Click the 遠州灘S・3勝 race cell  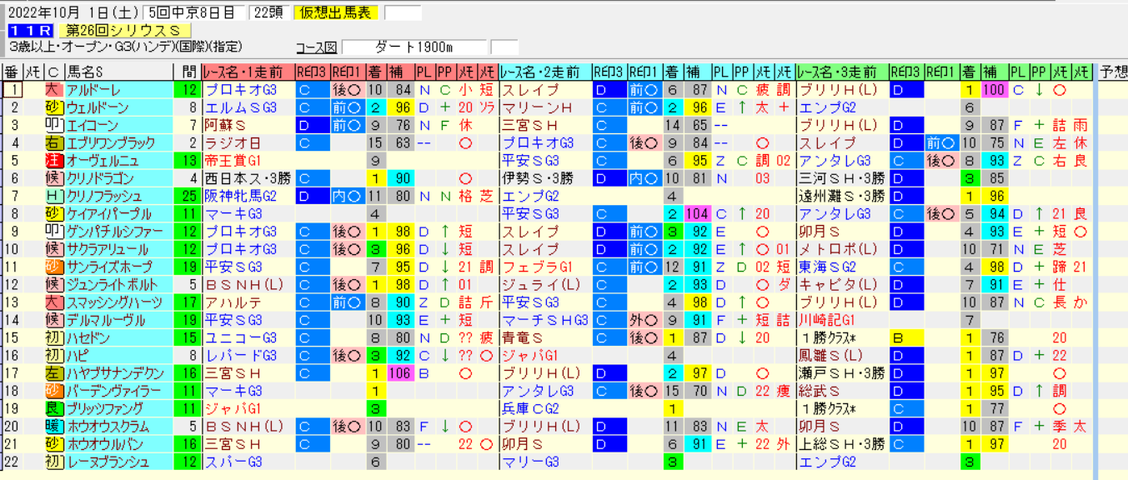pos(842,196)
